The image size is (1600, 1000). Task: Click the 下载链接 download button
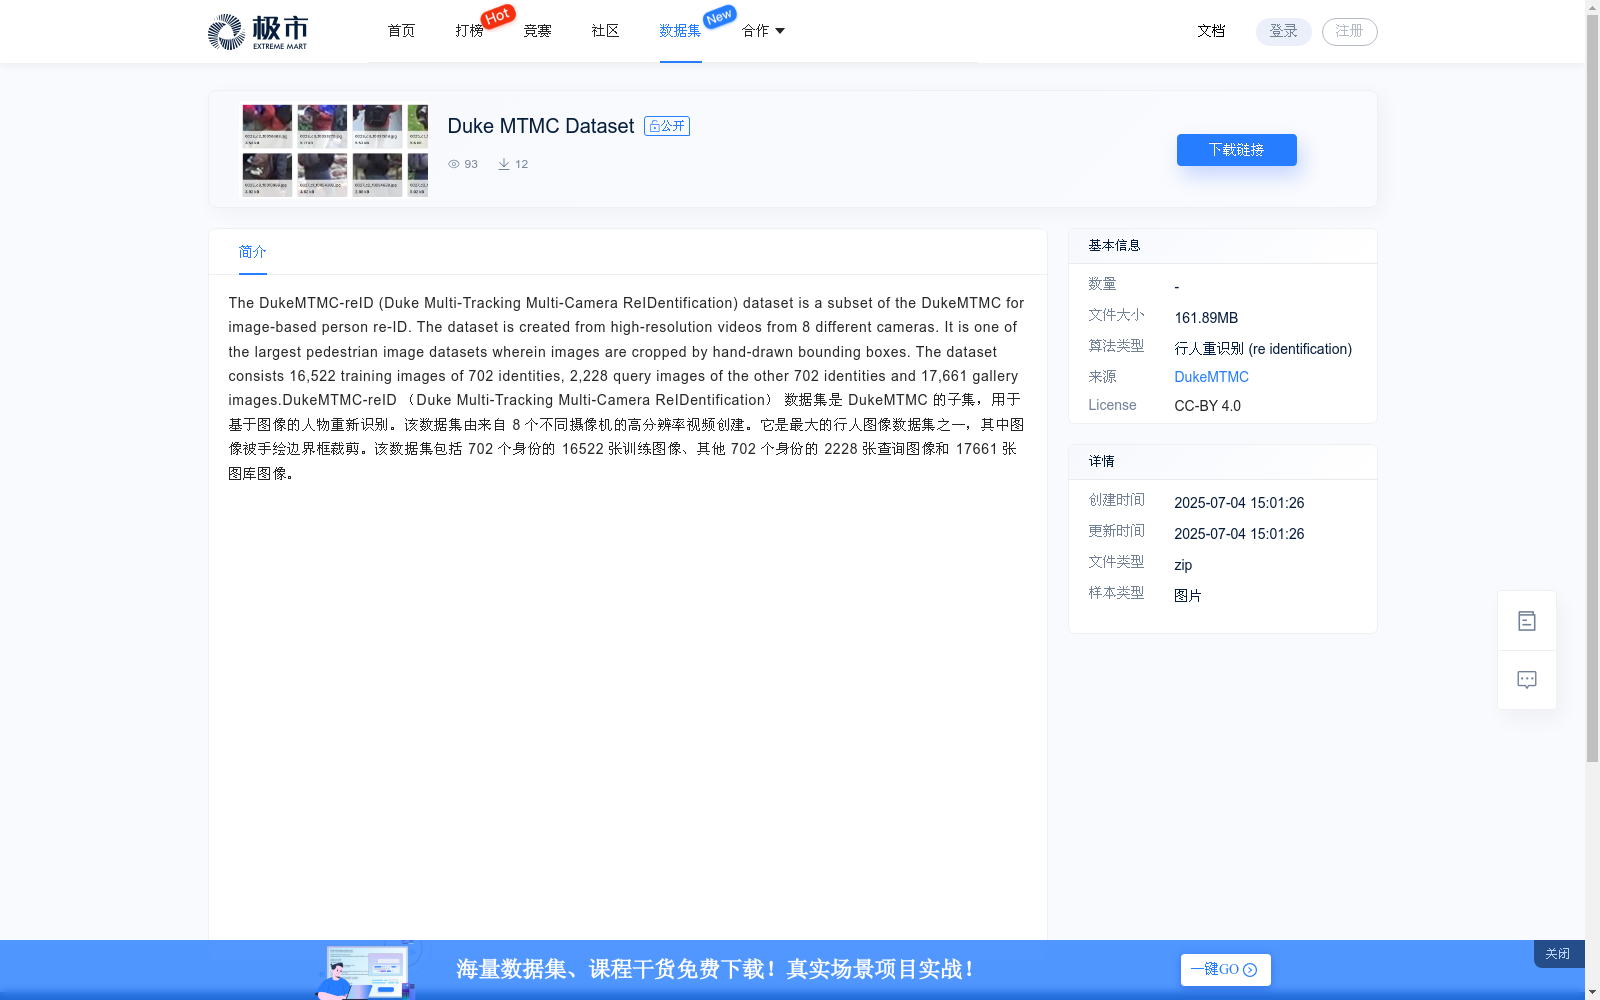click(x=1236, y=150)
